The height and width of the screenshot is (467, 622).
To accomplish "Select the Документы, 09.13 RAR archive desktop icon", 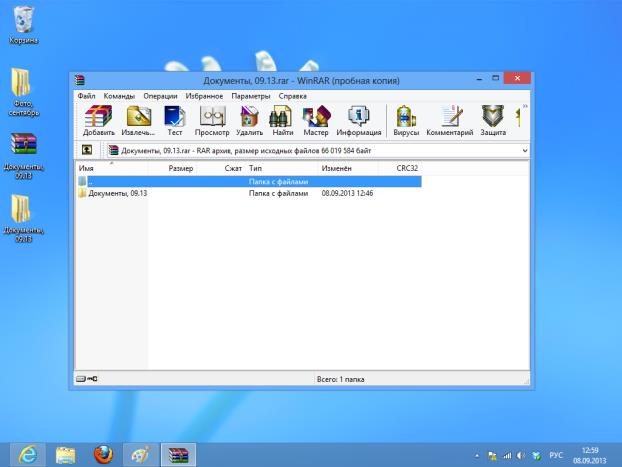I will 23,156.
